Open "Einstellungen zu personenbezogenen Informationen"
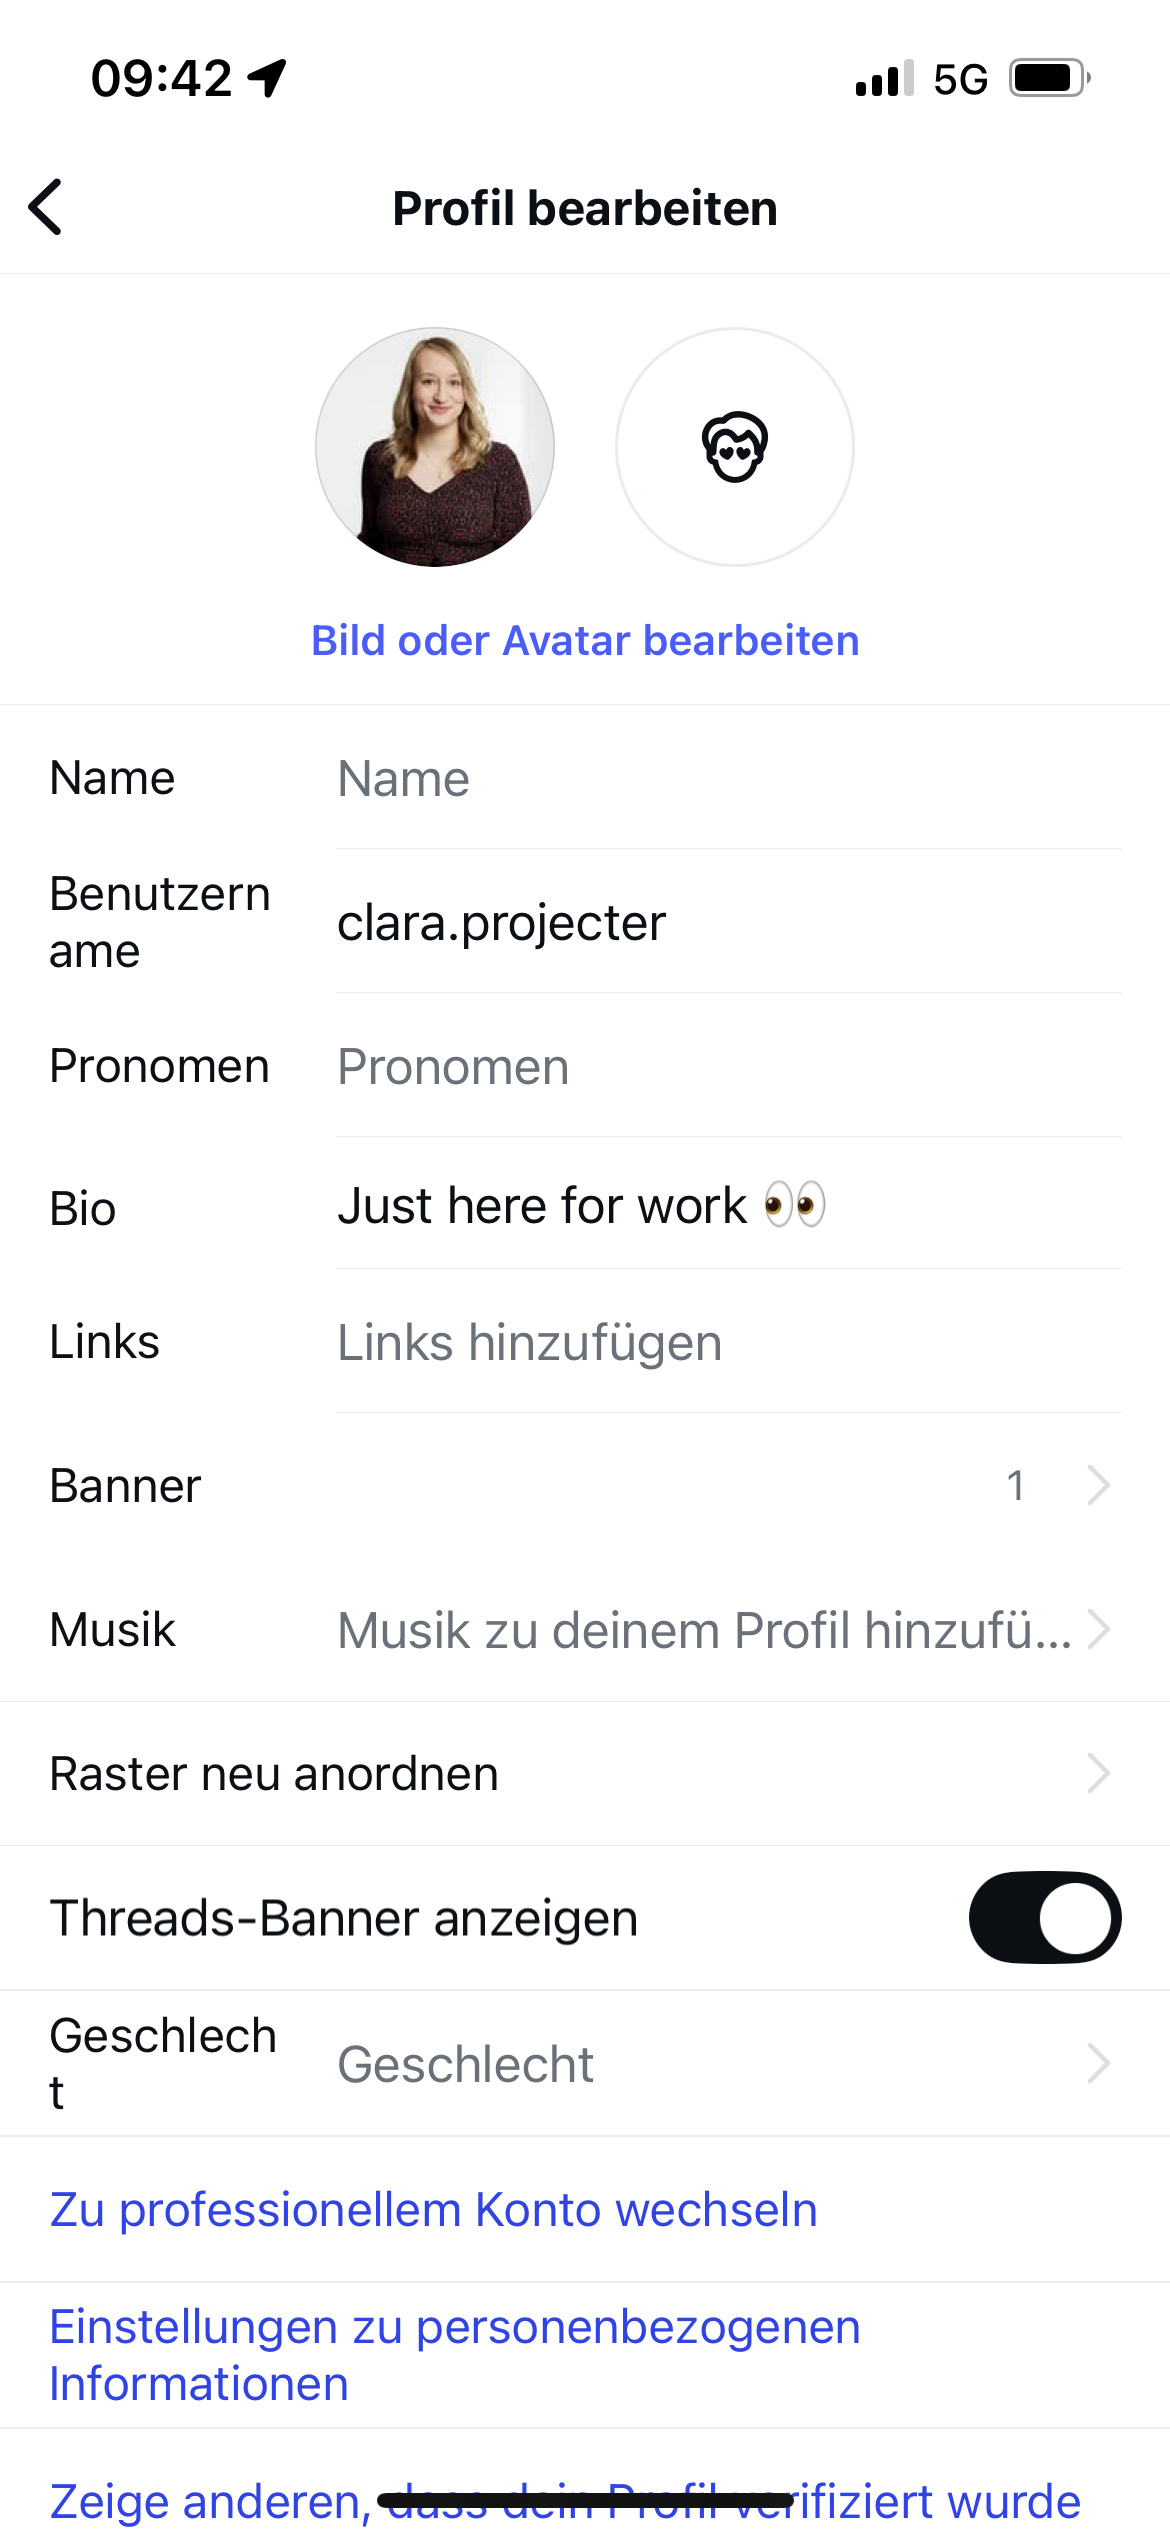The image size is (1170, 2532). pos(455,2355)
